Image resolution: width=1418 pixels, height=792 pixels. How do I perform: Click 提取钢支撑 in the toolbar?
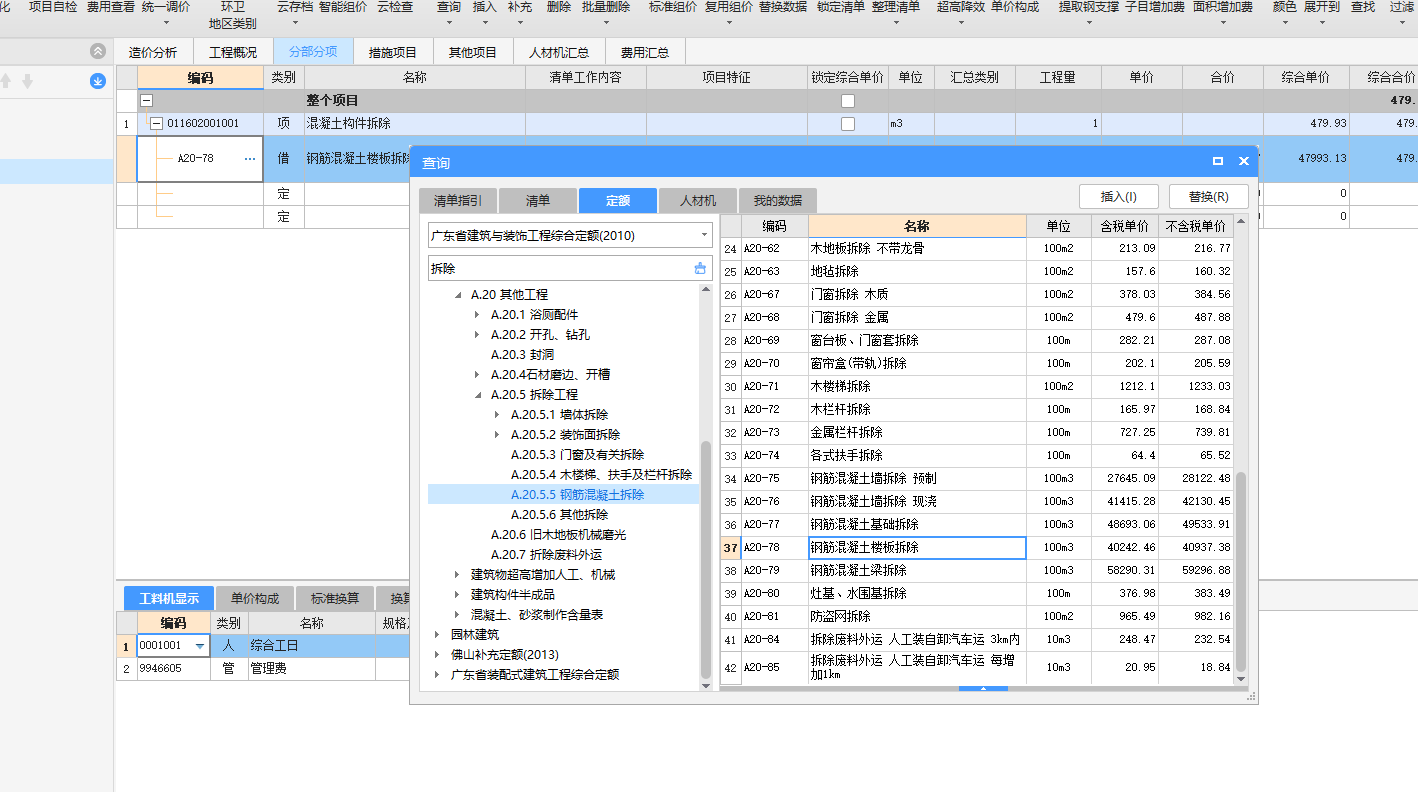pos(1089,7)
